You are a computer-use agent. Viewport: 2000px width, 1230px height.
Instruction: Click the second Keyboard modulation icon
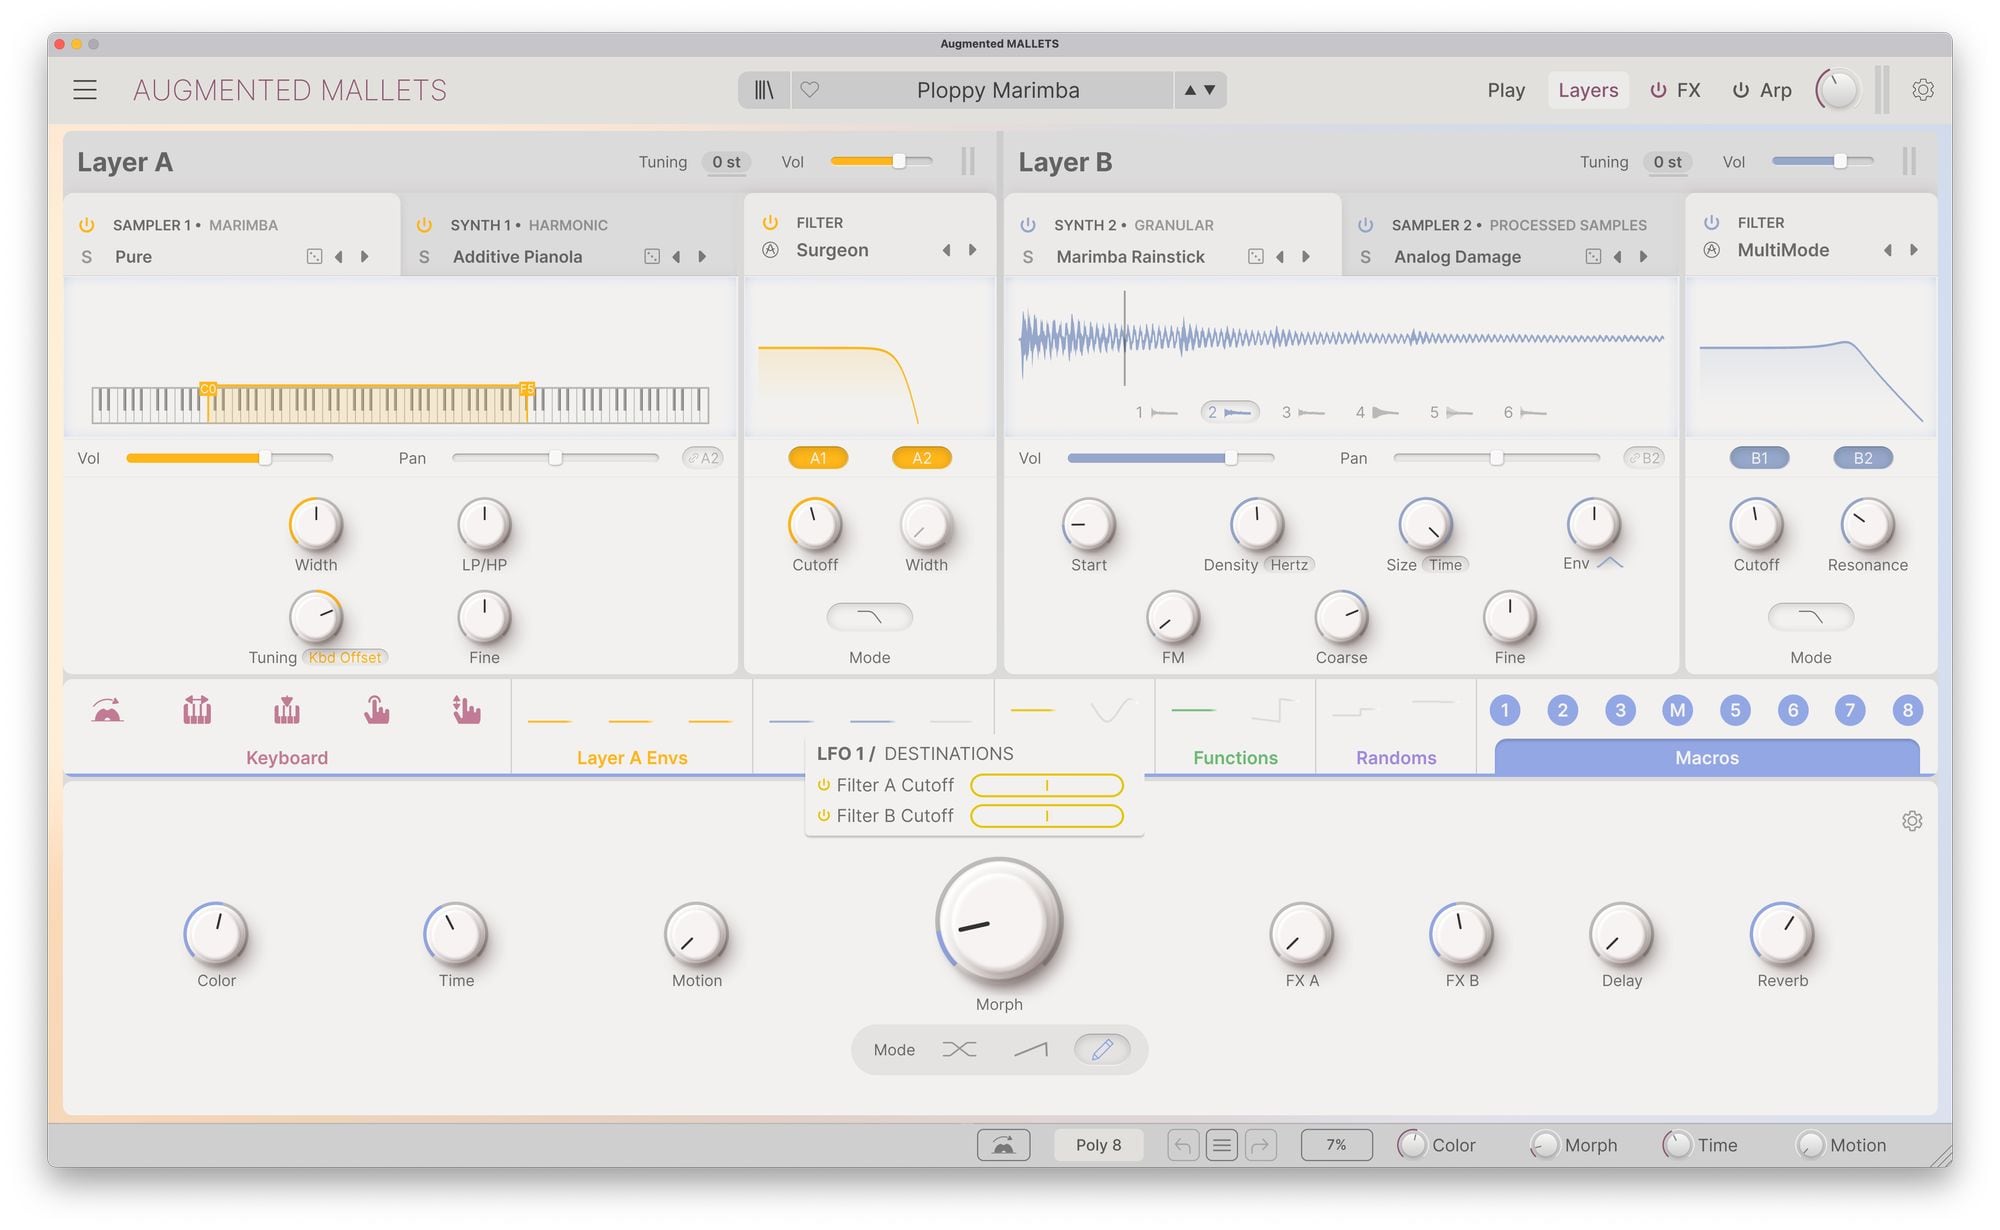pyautogui.click(x=197, y=710)
